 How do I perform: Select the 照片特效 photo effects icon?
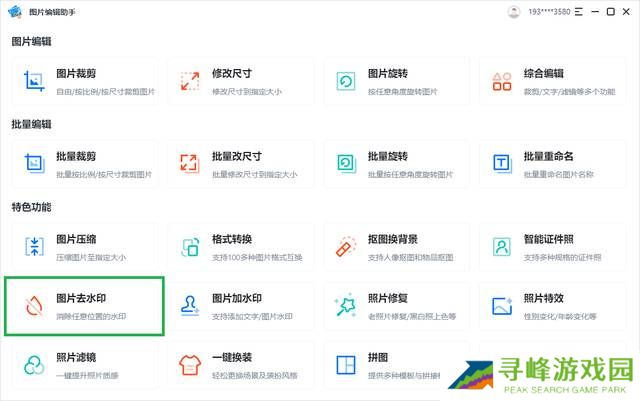(x=501, y=306)
